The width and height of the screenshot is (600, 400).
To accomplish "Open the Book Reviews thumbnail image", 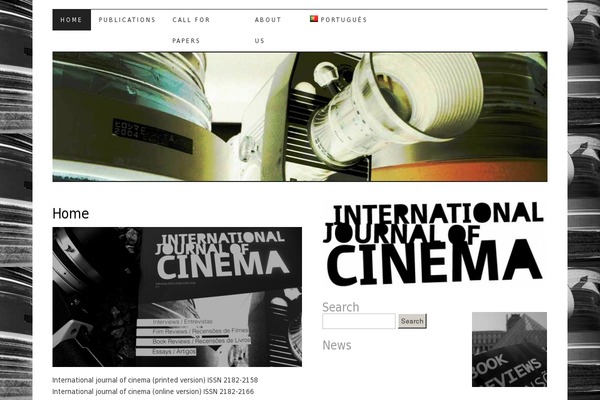I will 509,349.
